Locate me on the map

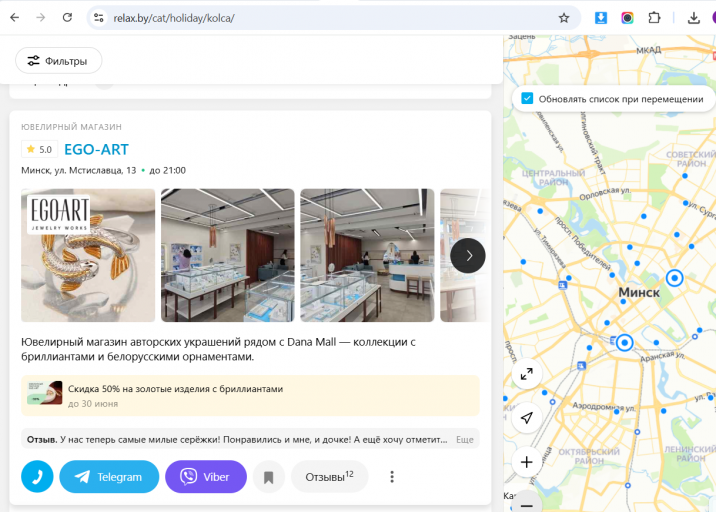click(x=526, y=418)
